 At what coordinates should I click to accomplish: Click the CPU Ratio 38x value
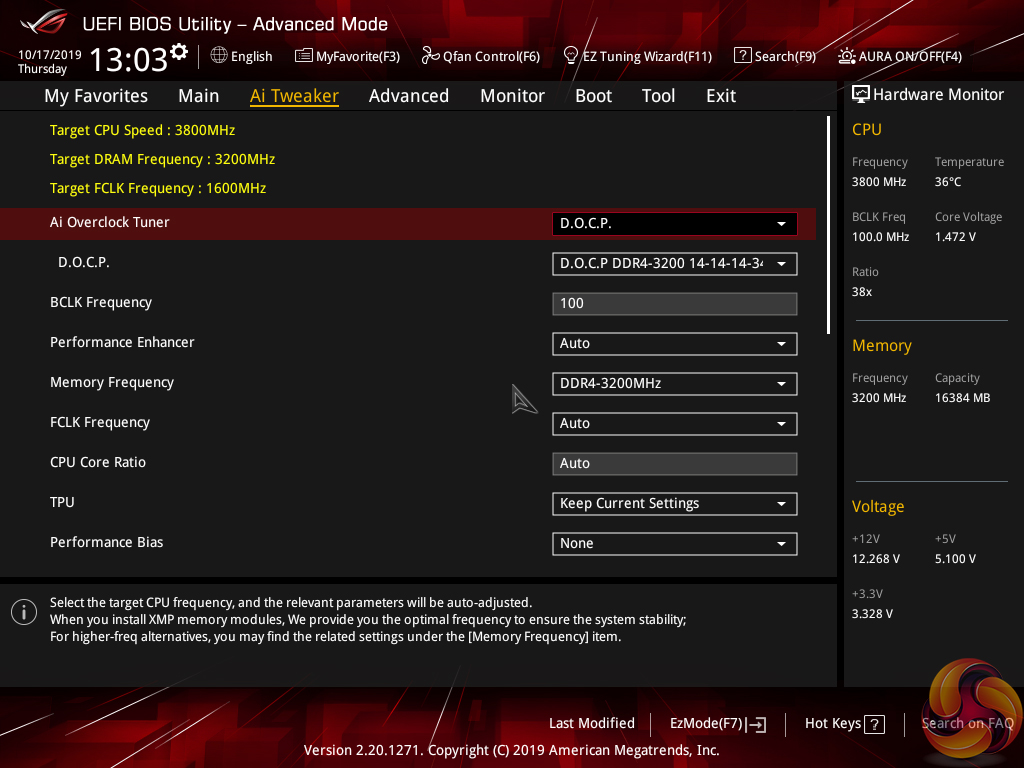[x=862, y=292]
